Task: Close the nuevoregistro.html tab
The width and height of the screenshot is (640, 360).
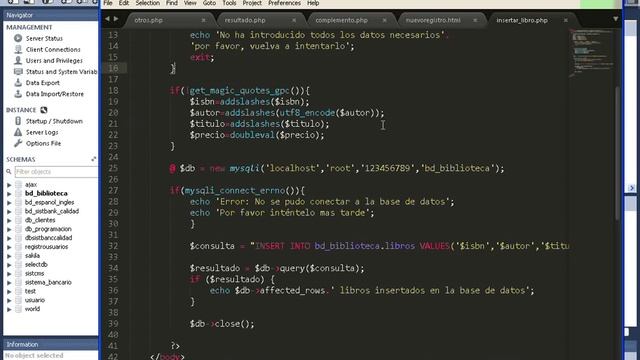Action: pyautogui.click(x=475, y=20)
